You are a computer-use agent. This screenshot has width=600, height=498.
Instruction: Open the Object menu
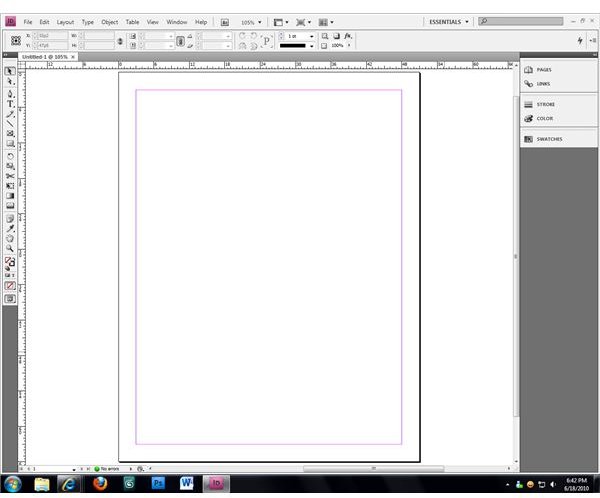(x=109, y=21)
